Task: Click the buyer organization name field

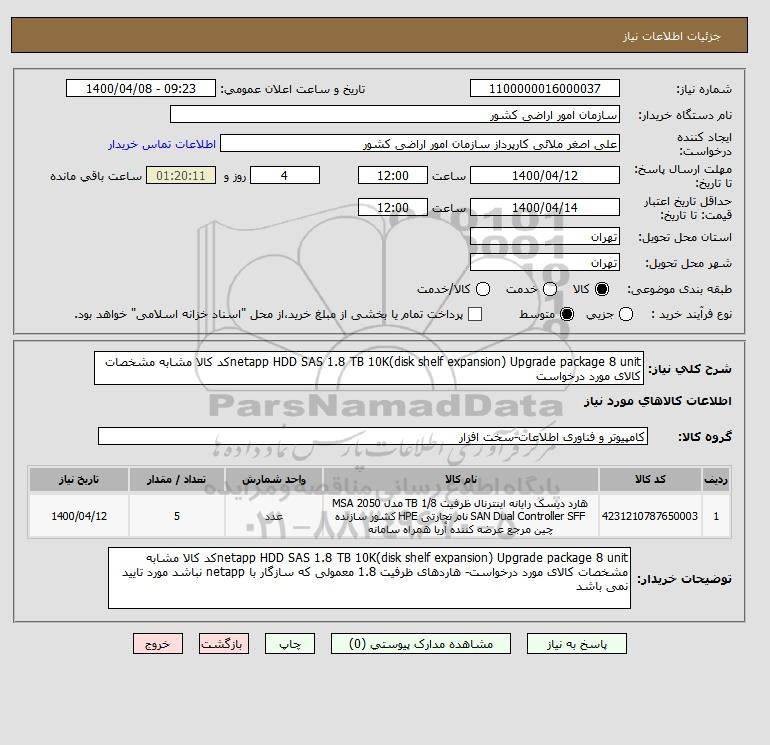Action: (395, 114)
